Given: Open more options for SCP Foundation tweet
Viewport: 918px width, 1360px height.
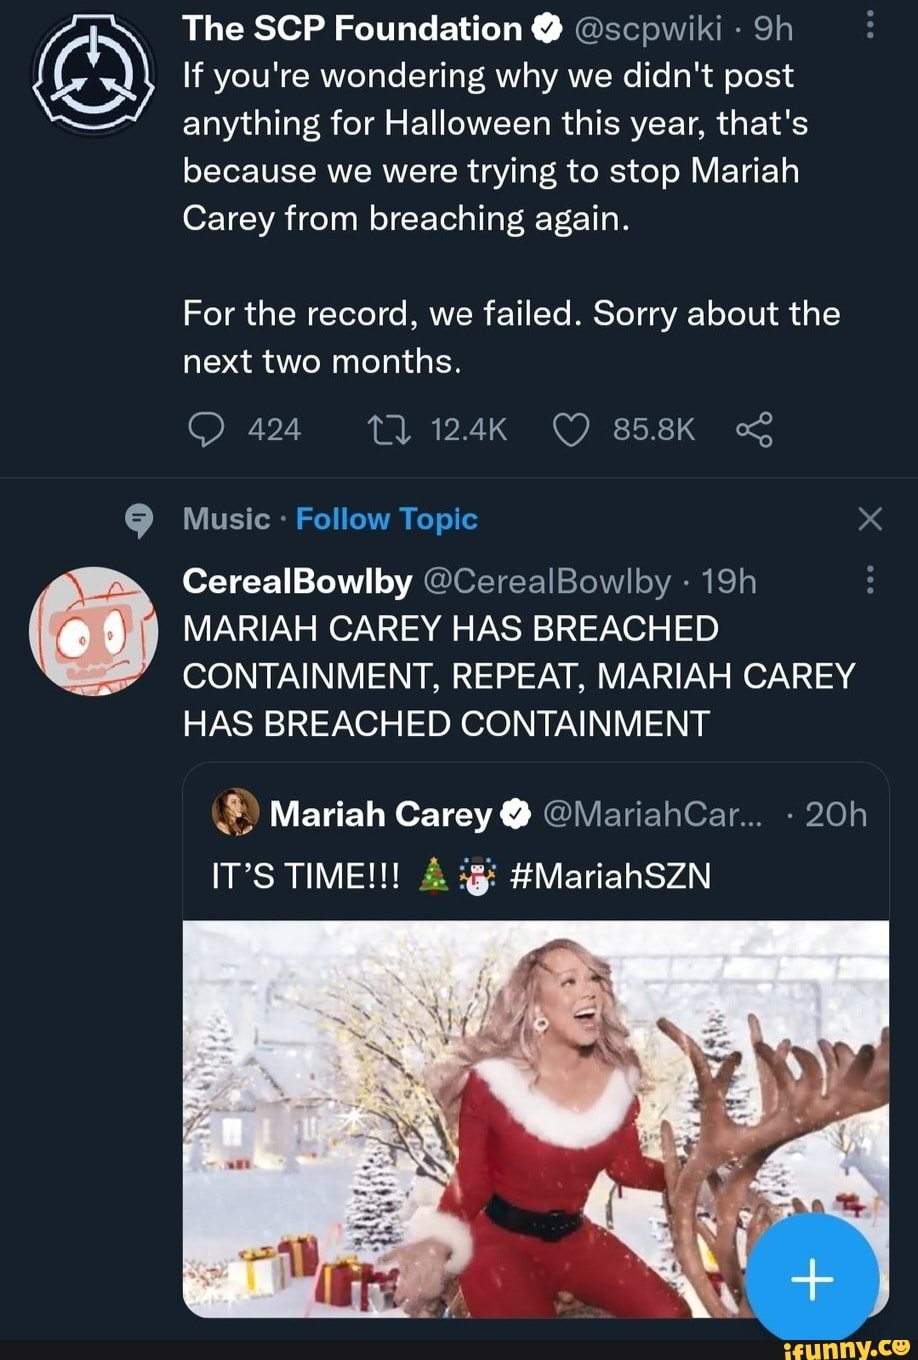Looking at the screenshot, I should point(869,25).
